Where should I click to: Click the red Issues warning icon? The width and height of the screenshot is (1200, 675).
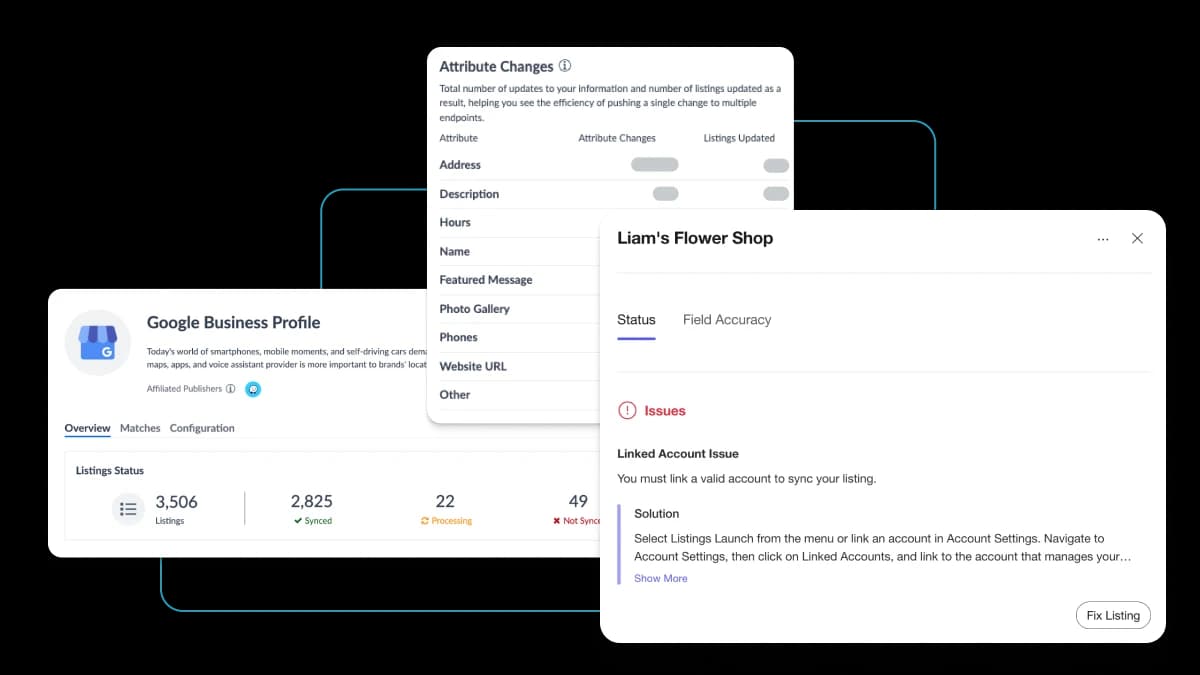pyautogui.click(x=627, y=410)
